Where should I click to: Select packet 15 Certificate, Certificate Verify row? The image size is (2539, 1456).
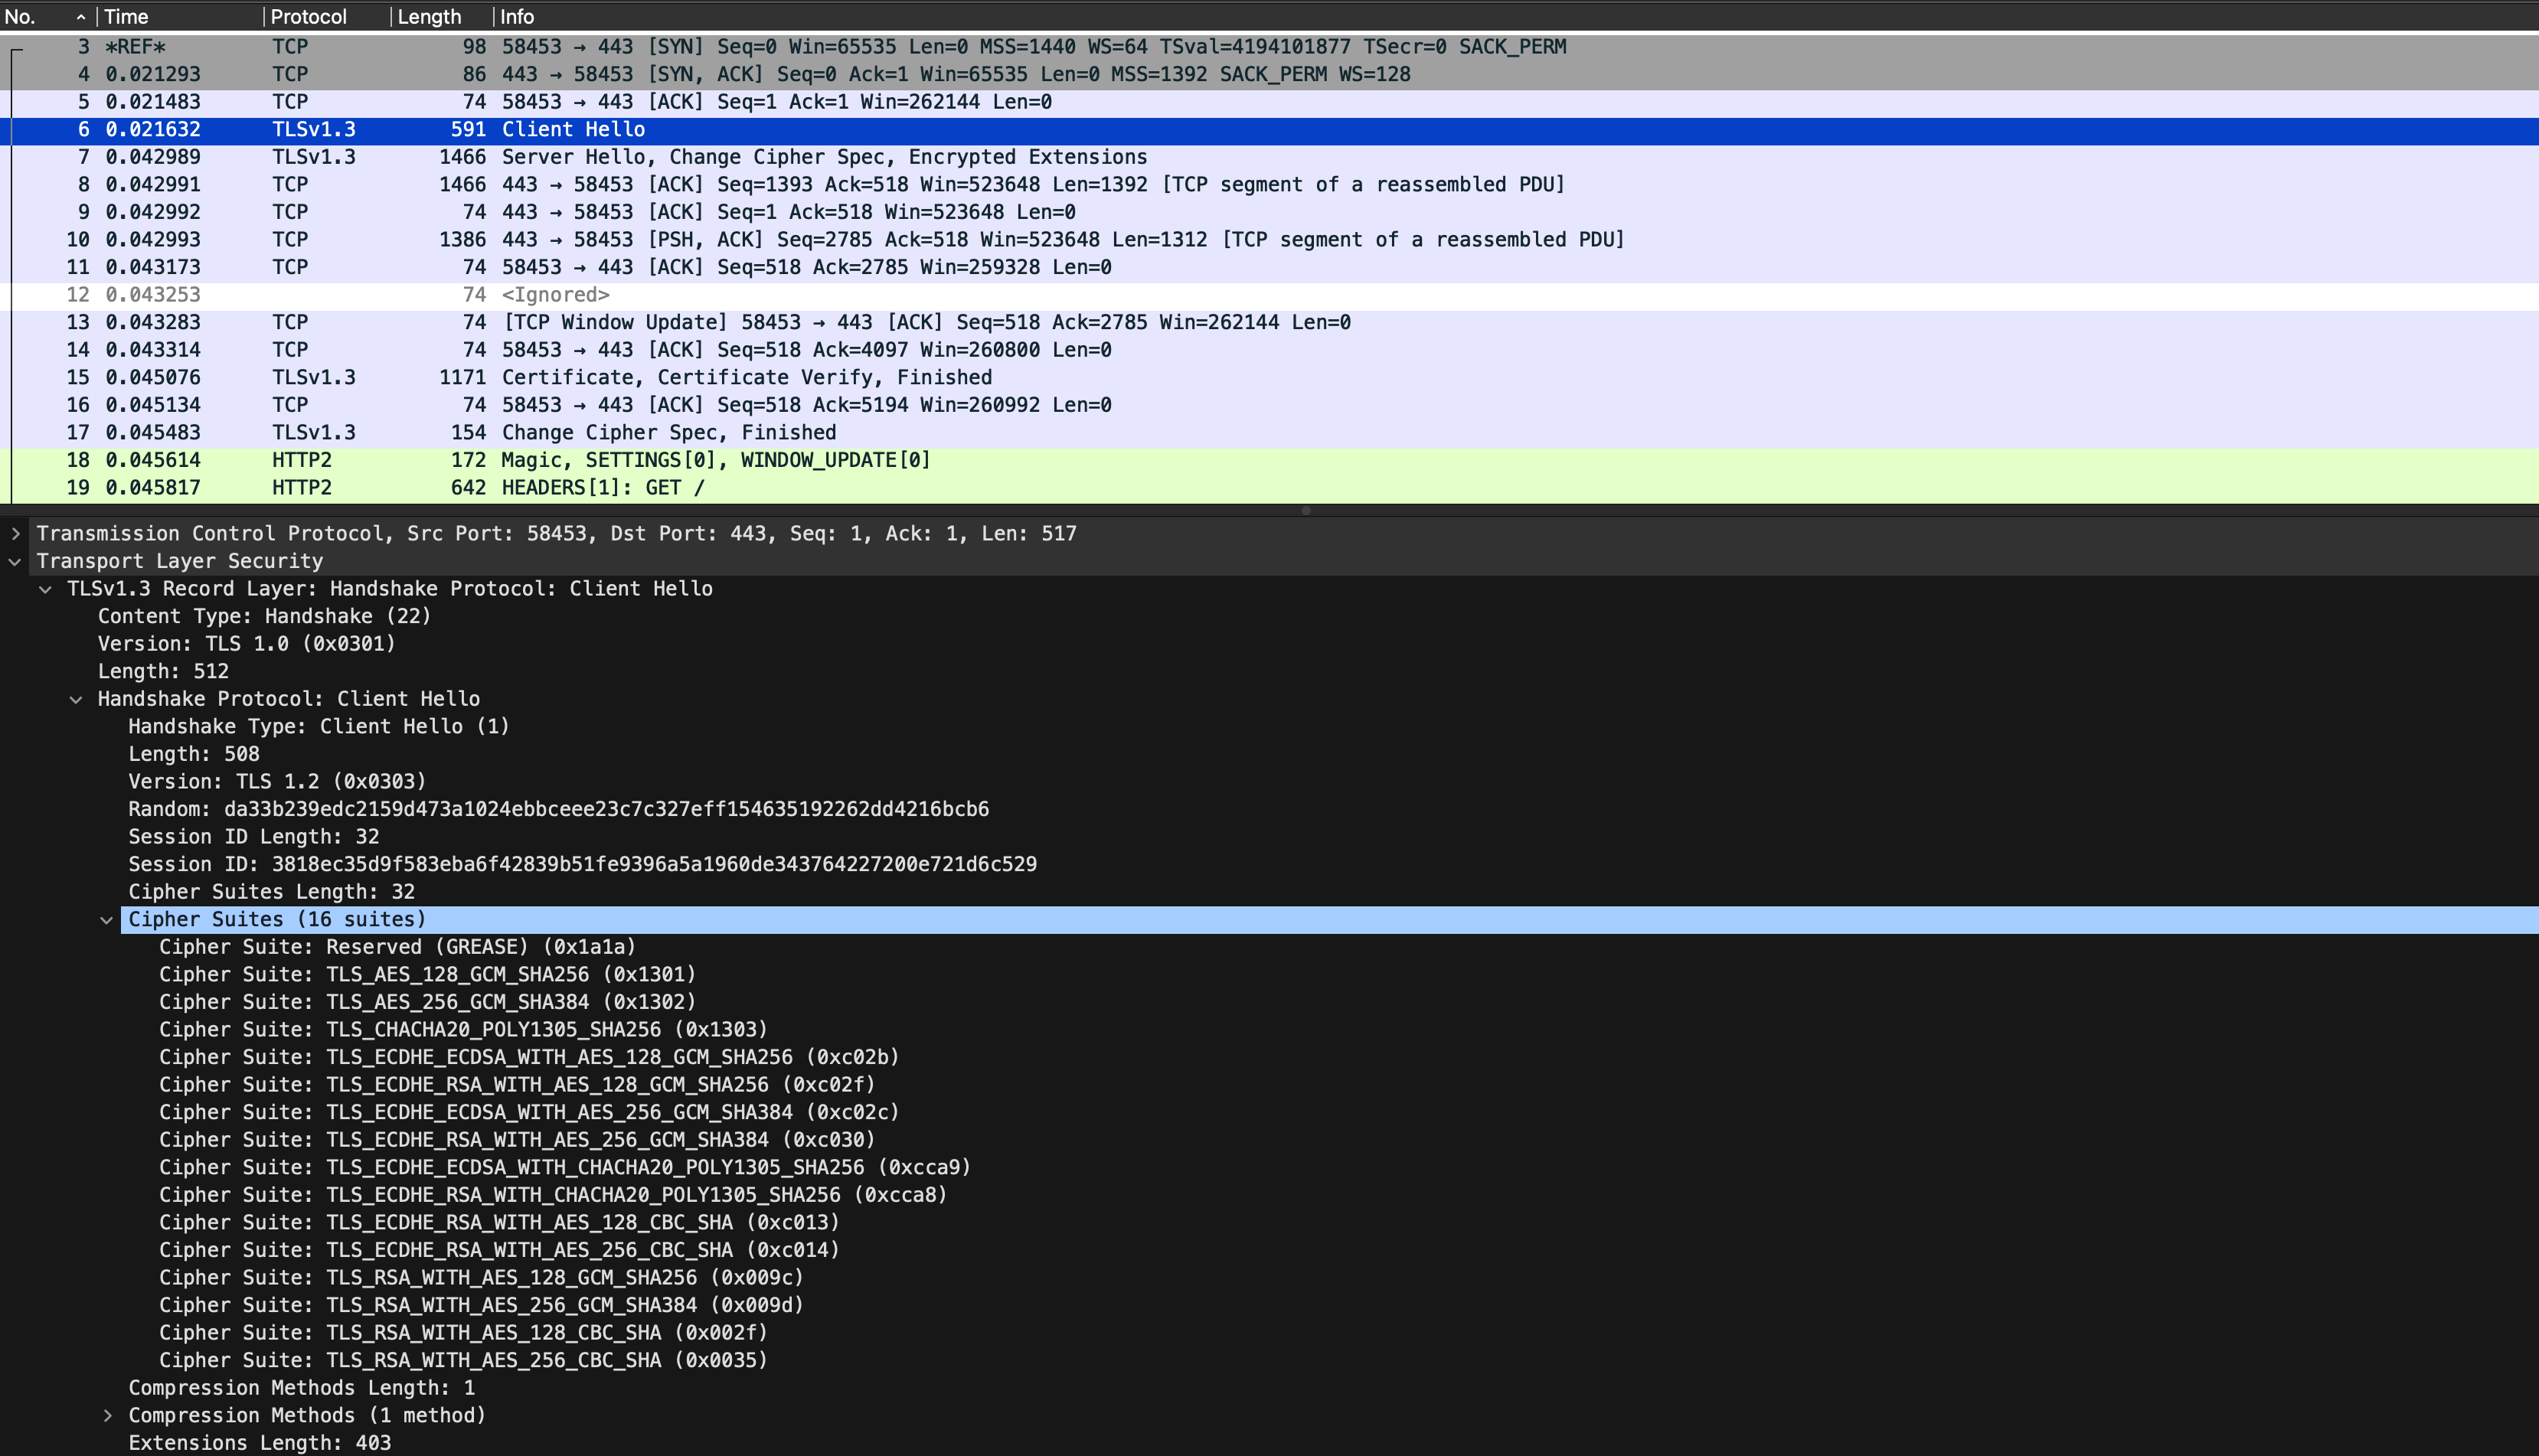pyautogui.click(x=1269, y=378)
